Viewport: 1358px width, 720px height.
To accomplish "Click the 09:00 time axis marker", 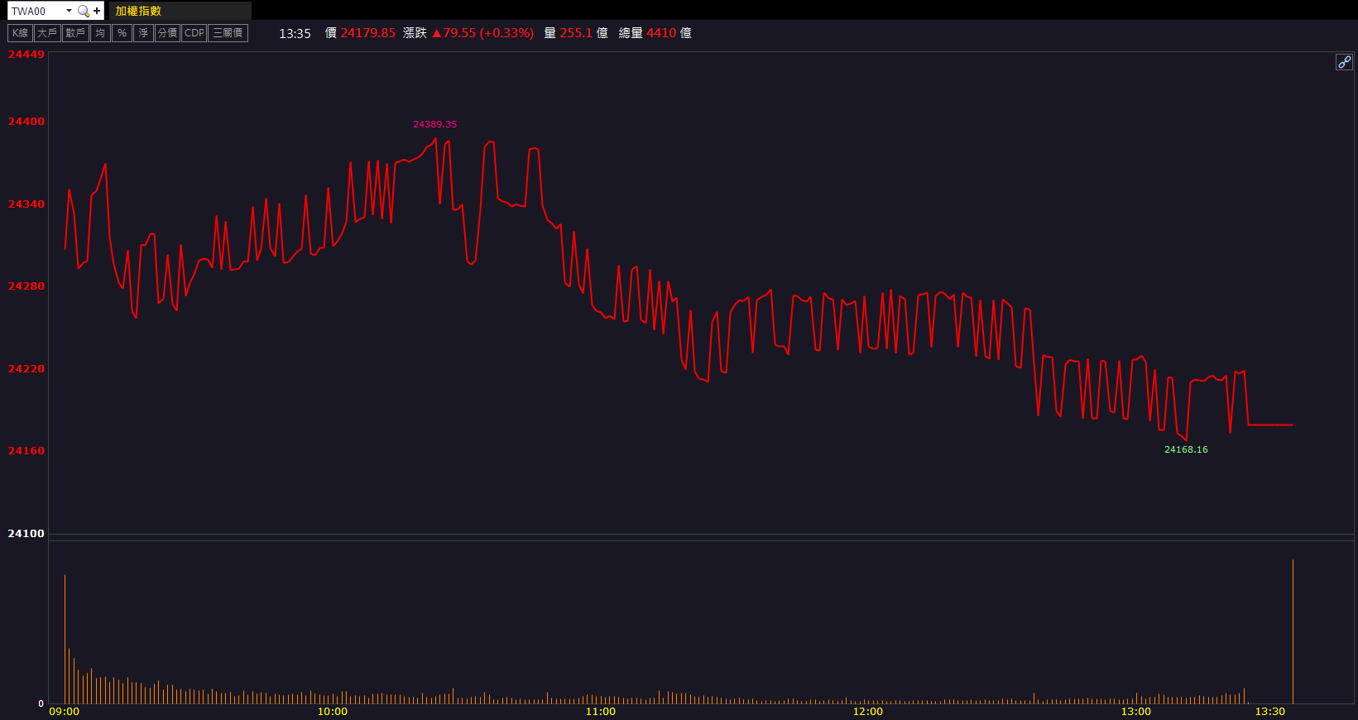I will [64, 712].
